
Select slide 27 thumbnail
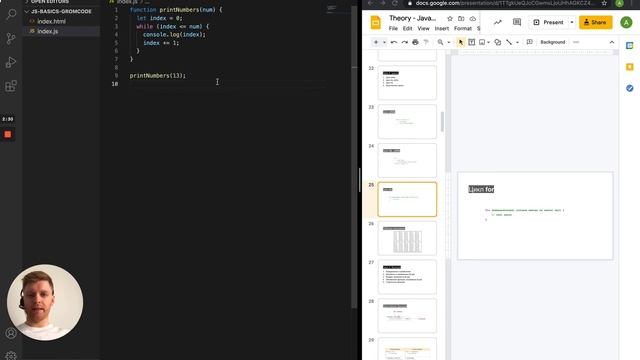tap(407, 277)
